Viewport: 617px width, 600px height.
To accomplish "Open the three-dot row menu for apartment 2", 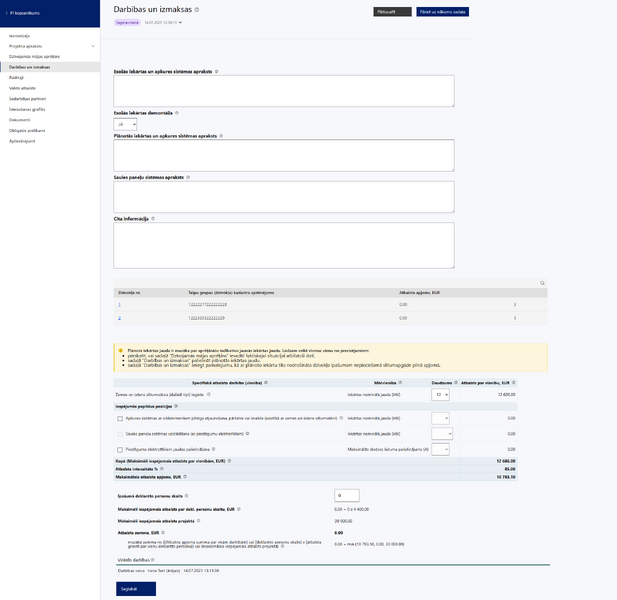I will (515, 318).
